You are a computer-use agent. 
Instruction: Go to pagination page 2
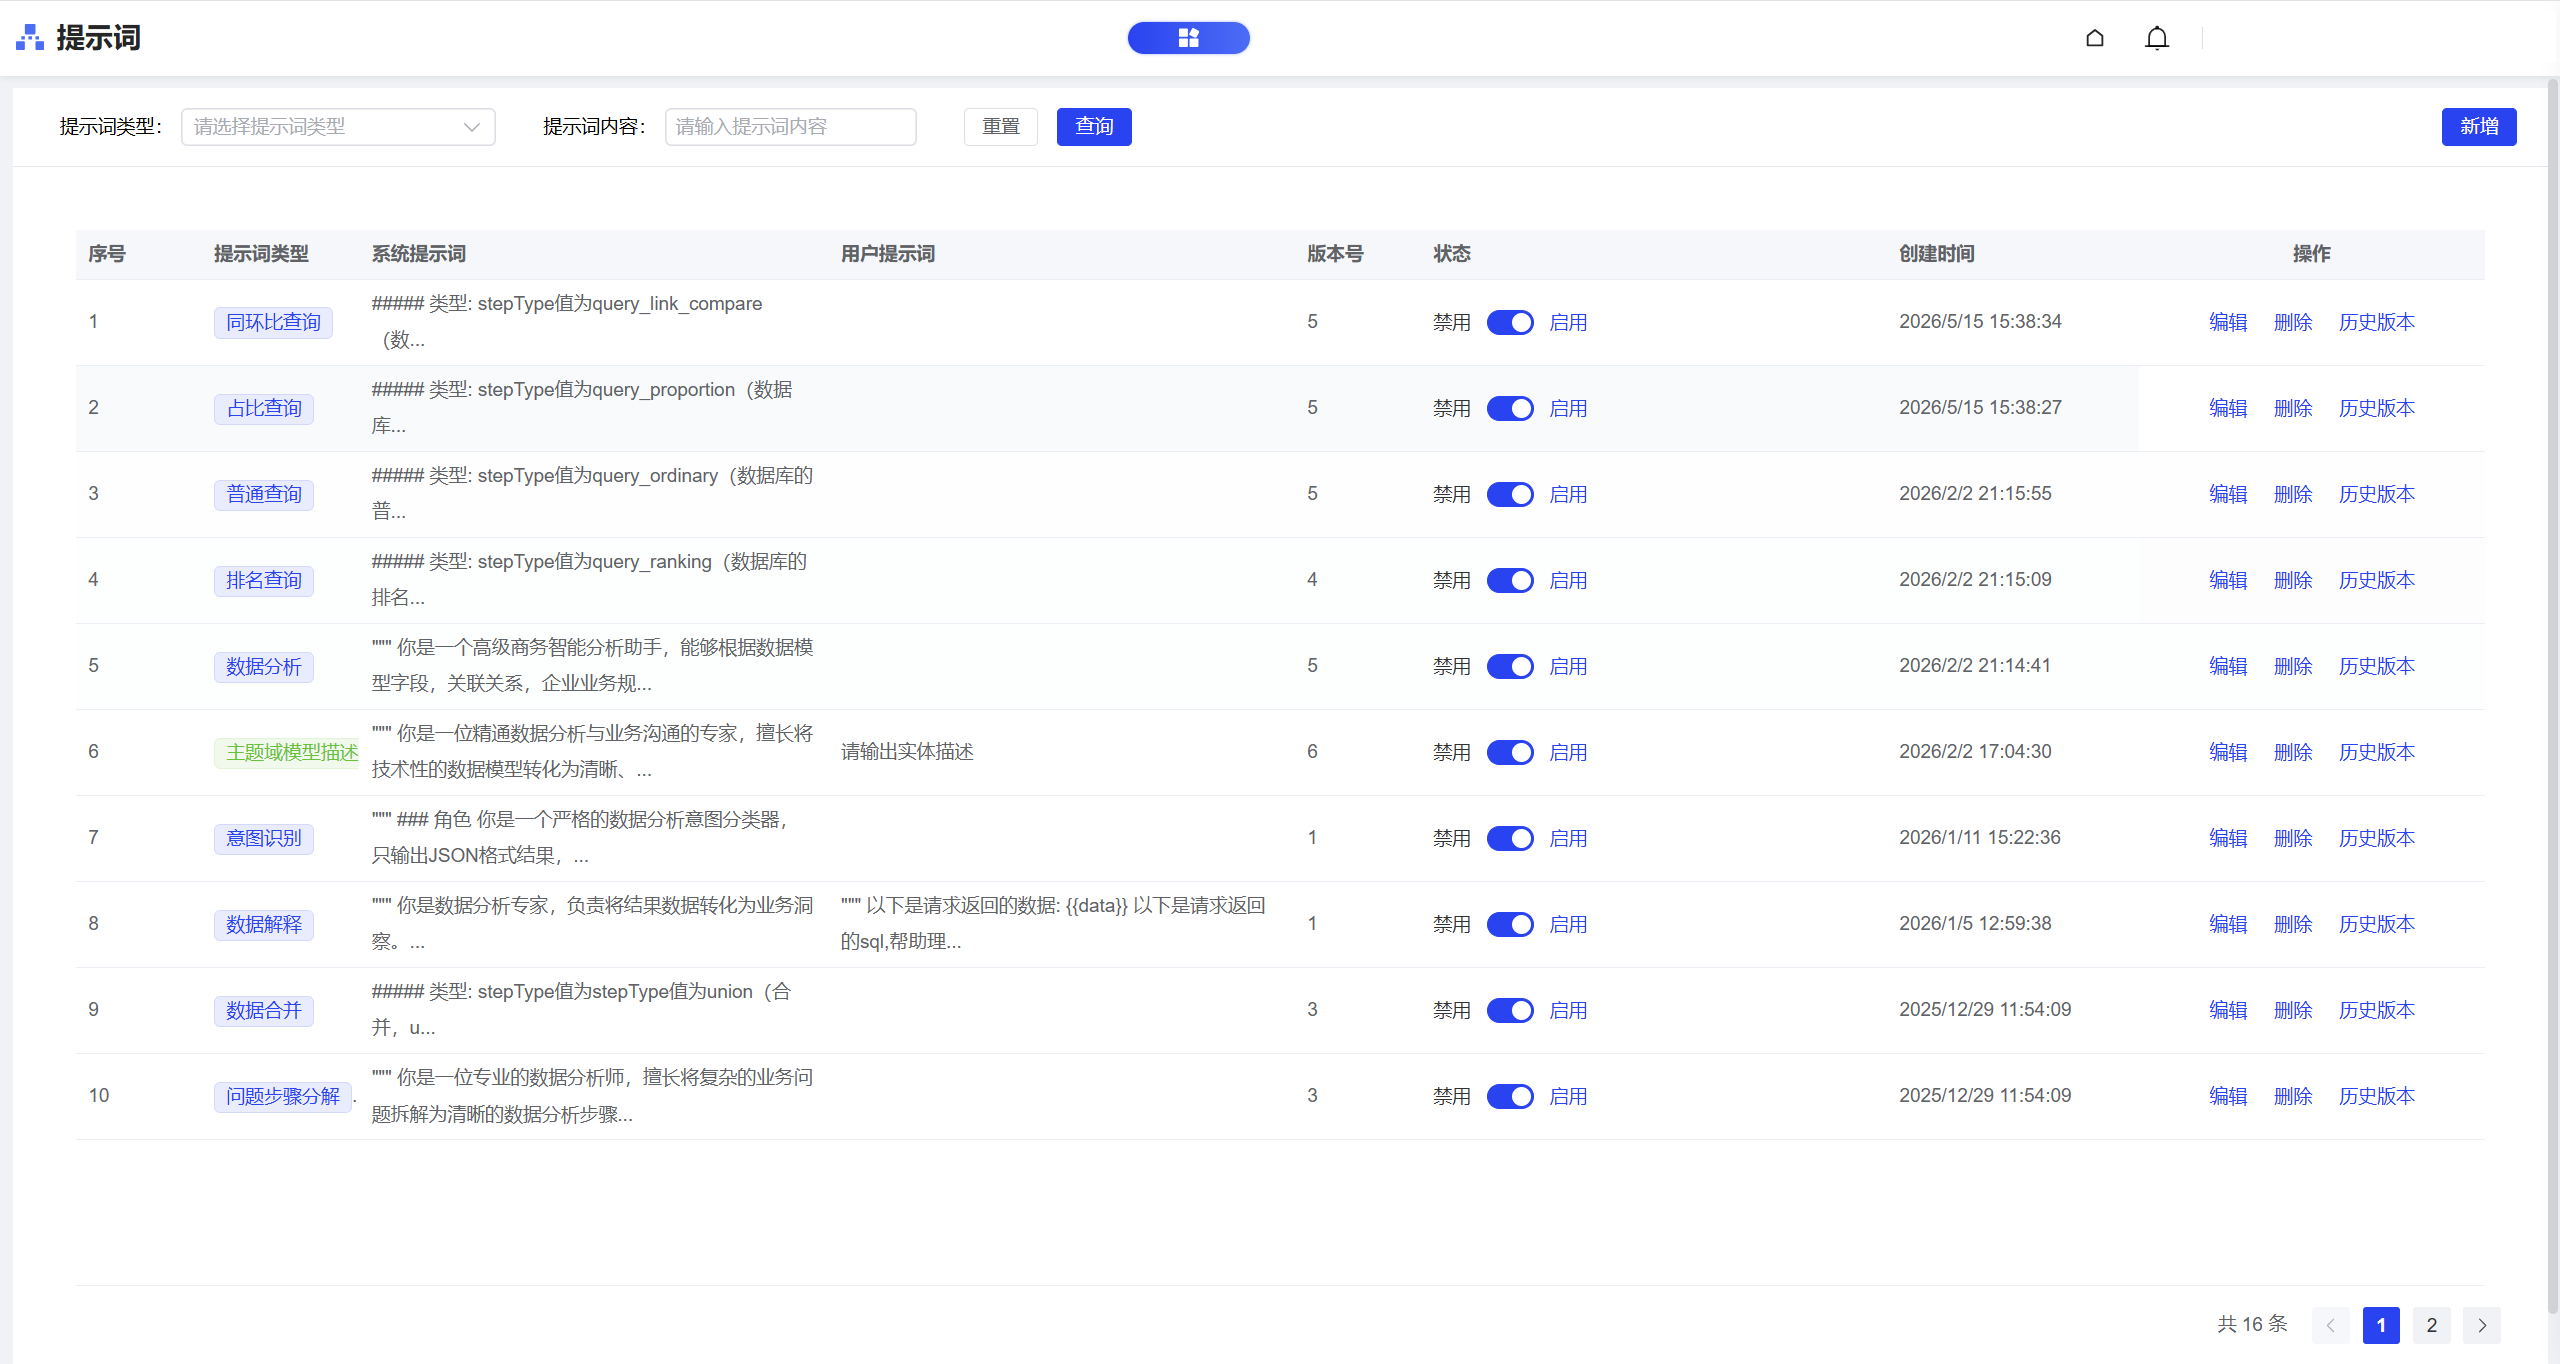[2432, 1325]
